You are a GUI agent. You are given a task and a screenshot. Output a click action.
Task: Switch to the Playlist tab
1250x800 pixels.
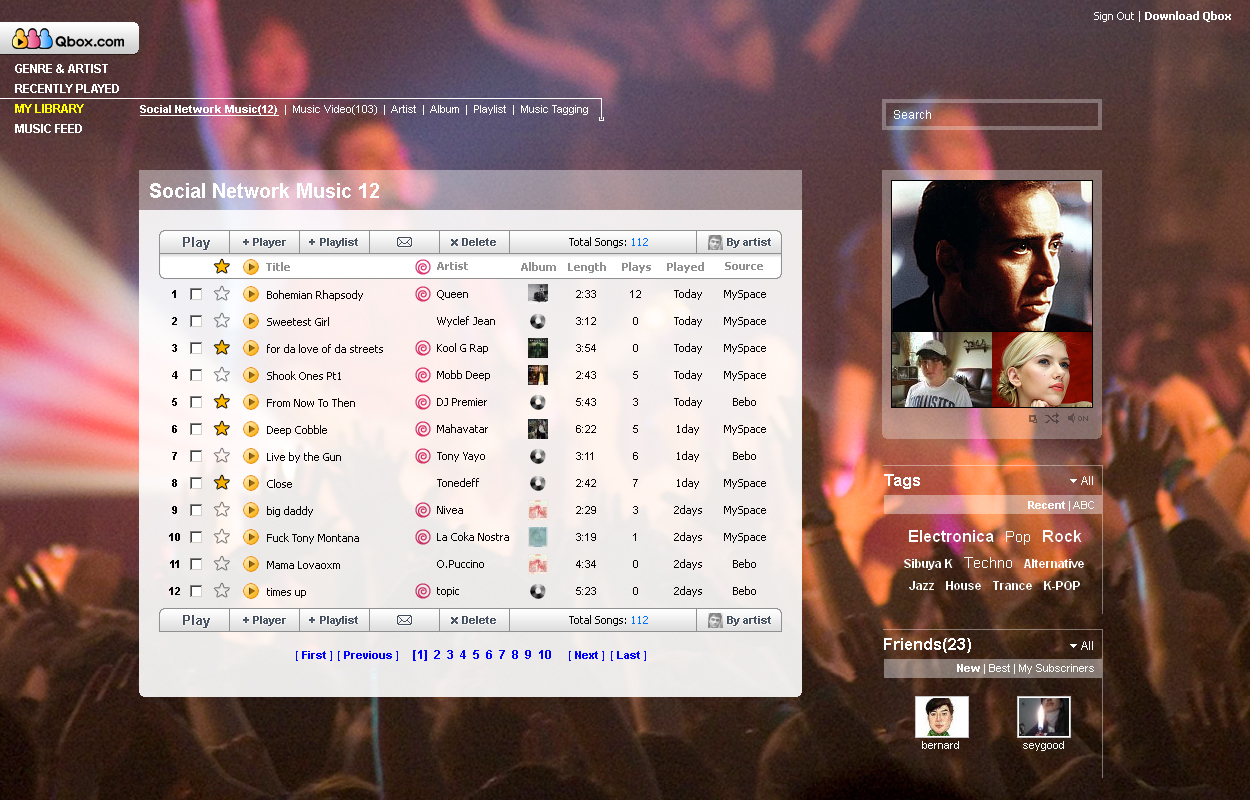click(x=490, y=109)
